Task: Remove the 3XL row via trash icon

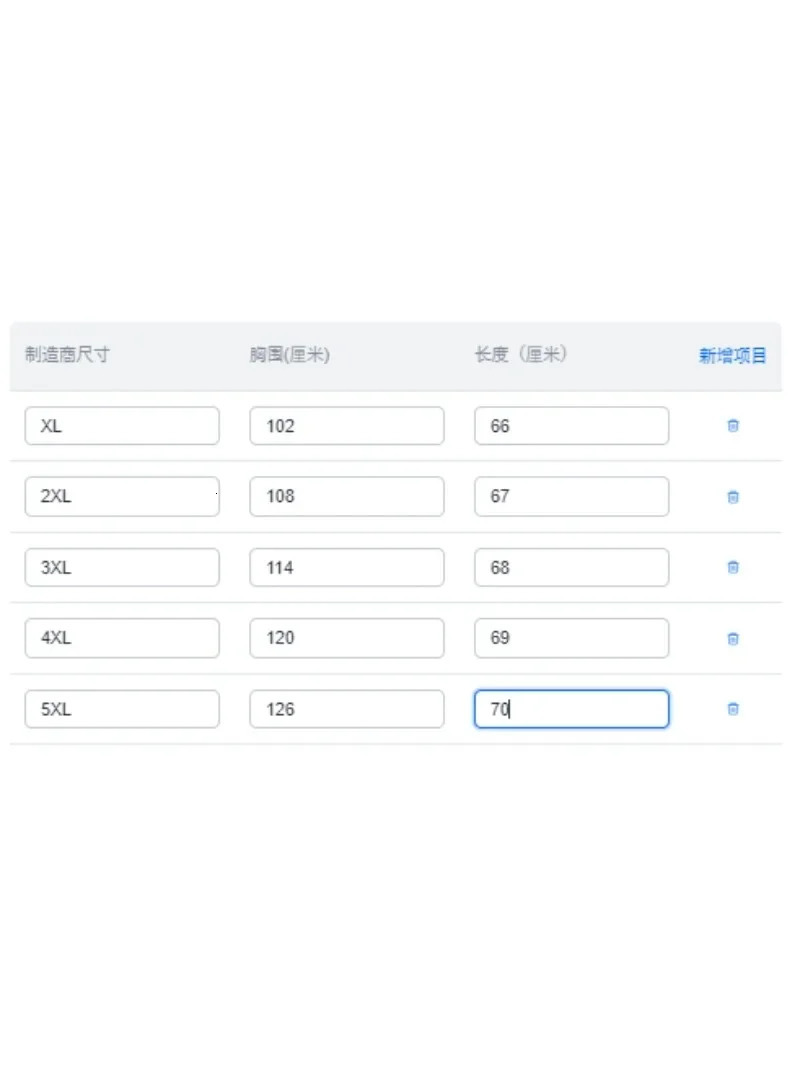Action: point(732,567)
